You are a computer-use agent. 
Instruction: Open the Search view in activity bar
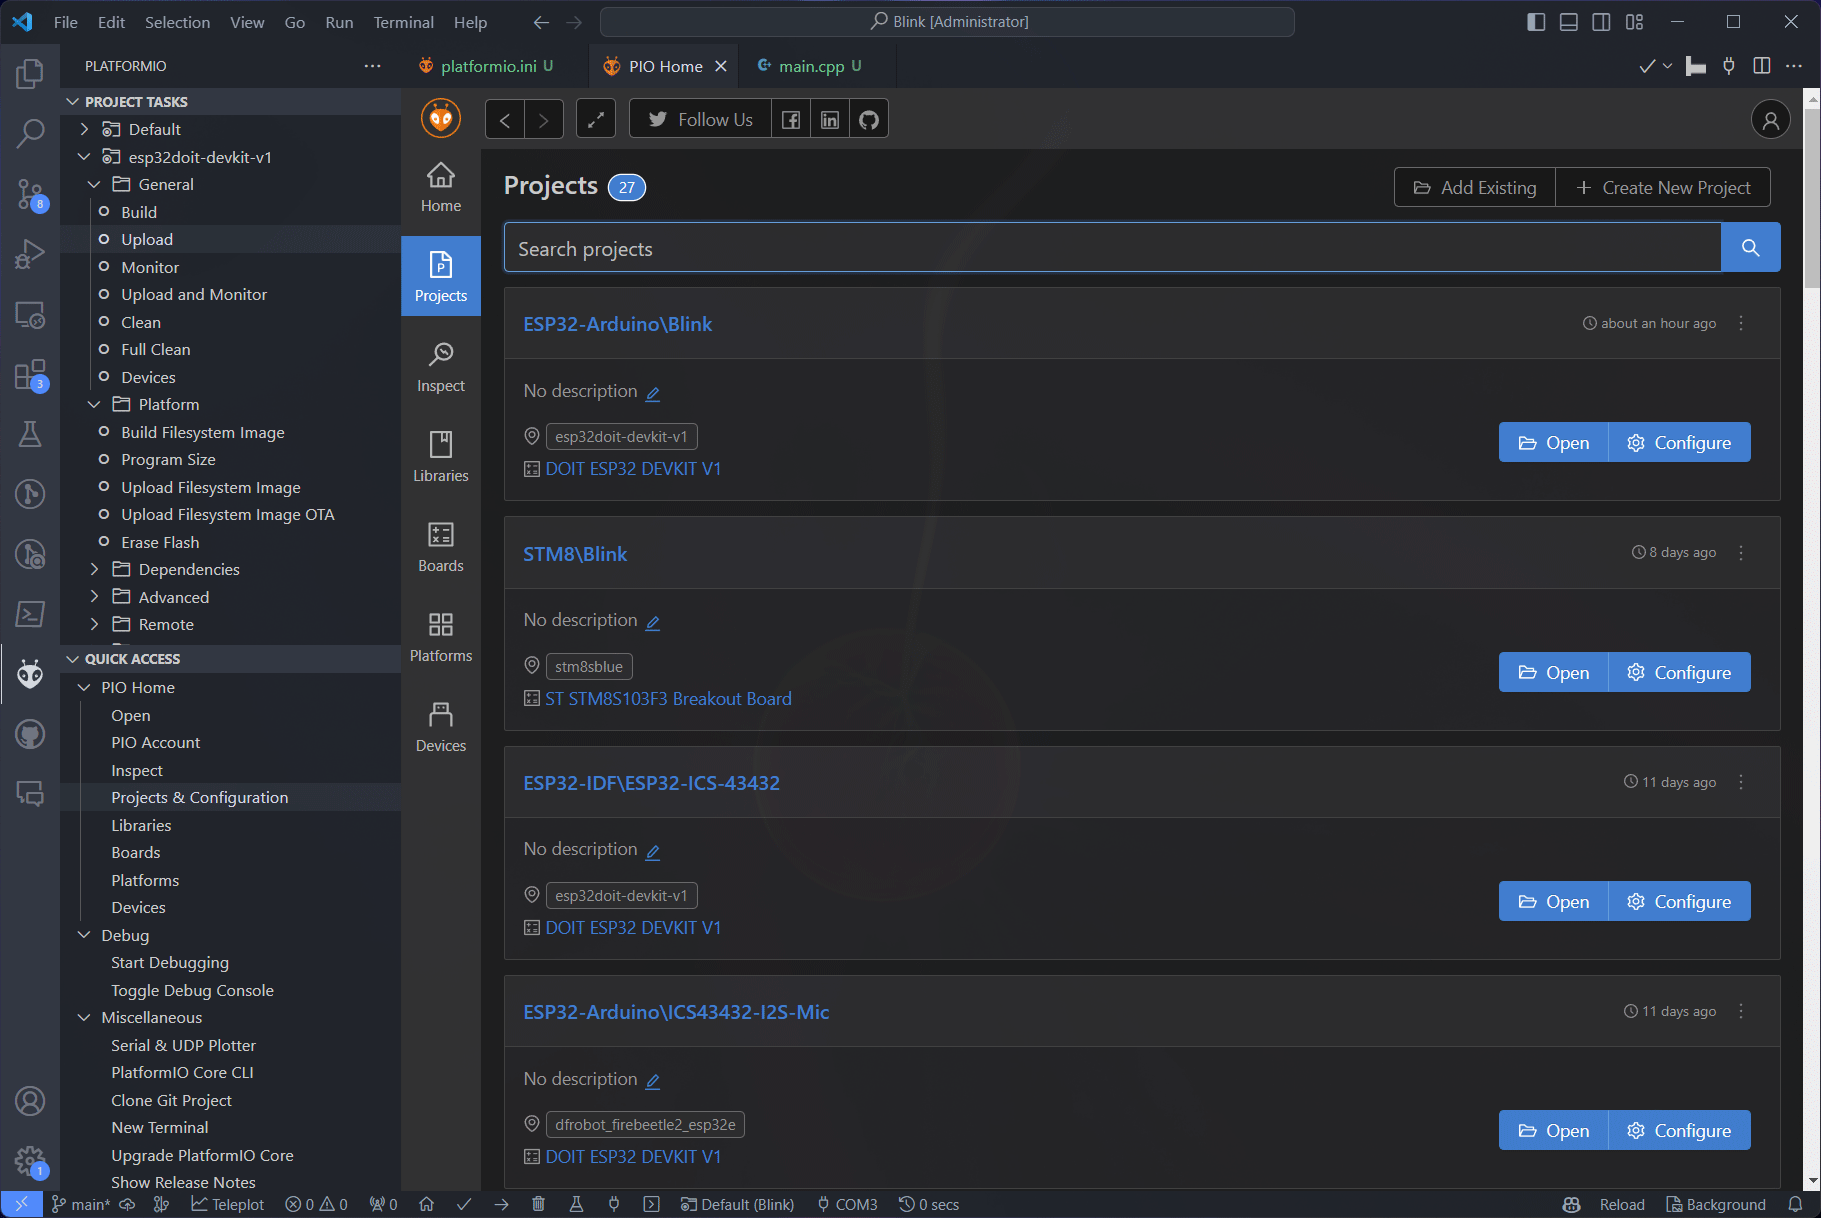click(30, 133)
